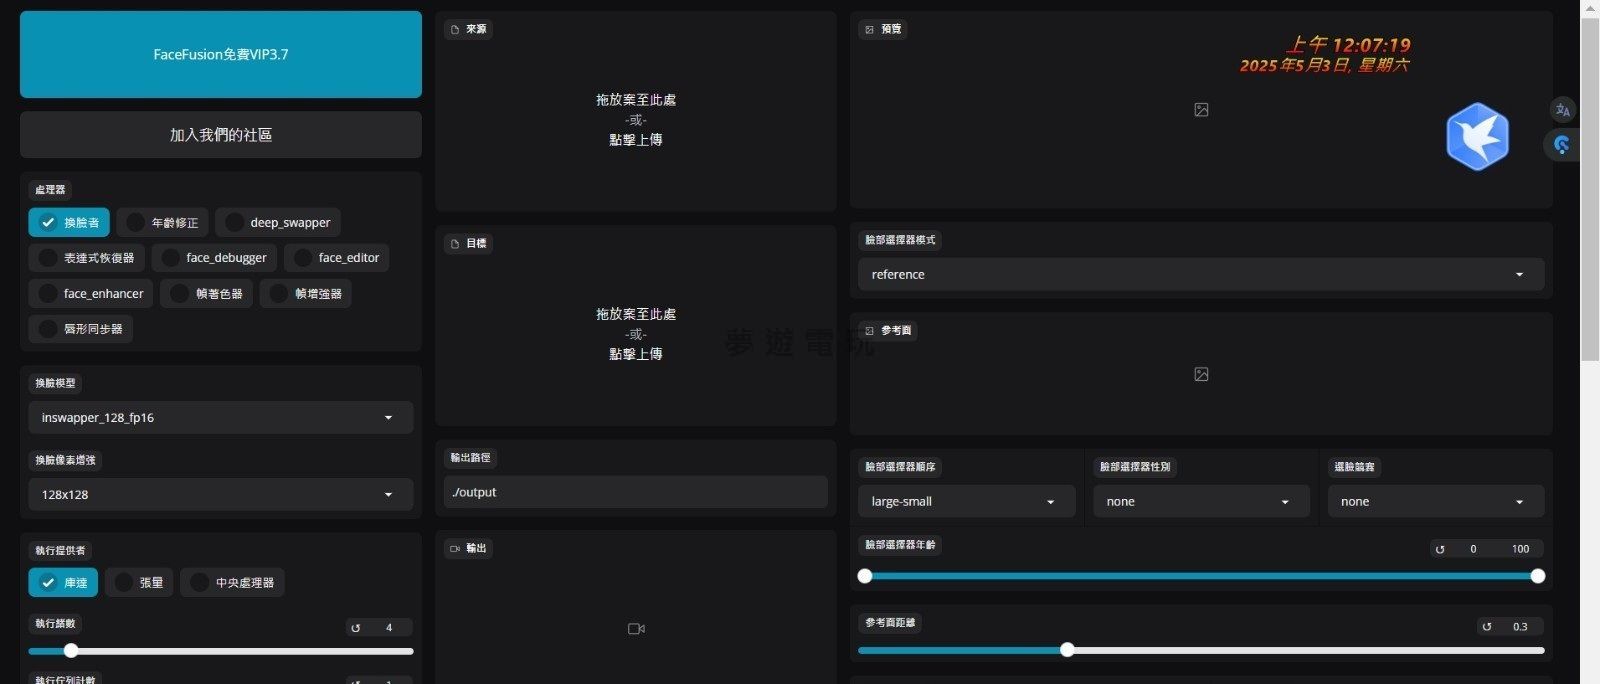Reset the face selector age range
Screen dimensions: 1600x684
tap(1440, 549)
